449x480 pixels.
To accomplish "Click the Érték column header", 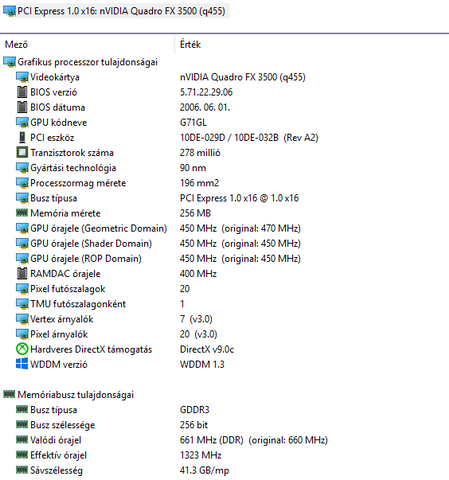I will (x=190, y=44).
